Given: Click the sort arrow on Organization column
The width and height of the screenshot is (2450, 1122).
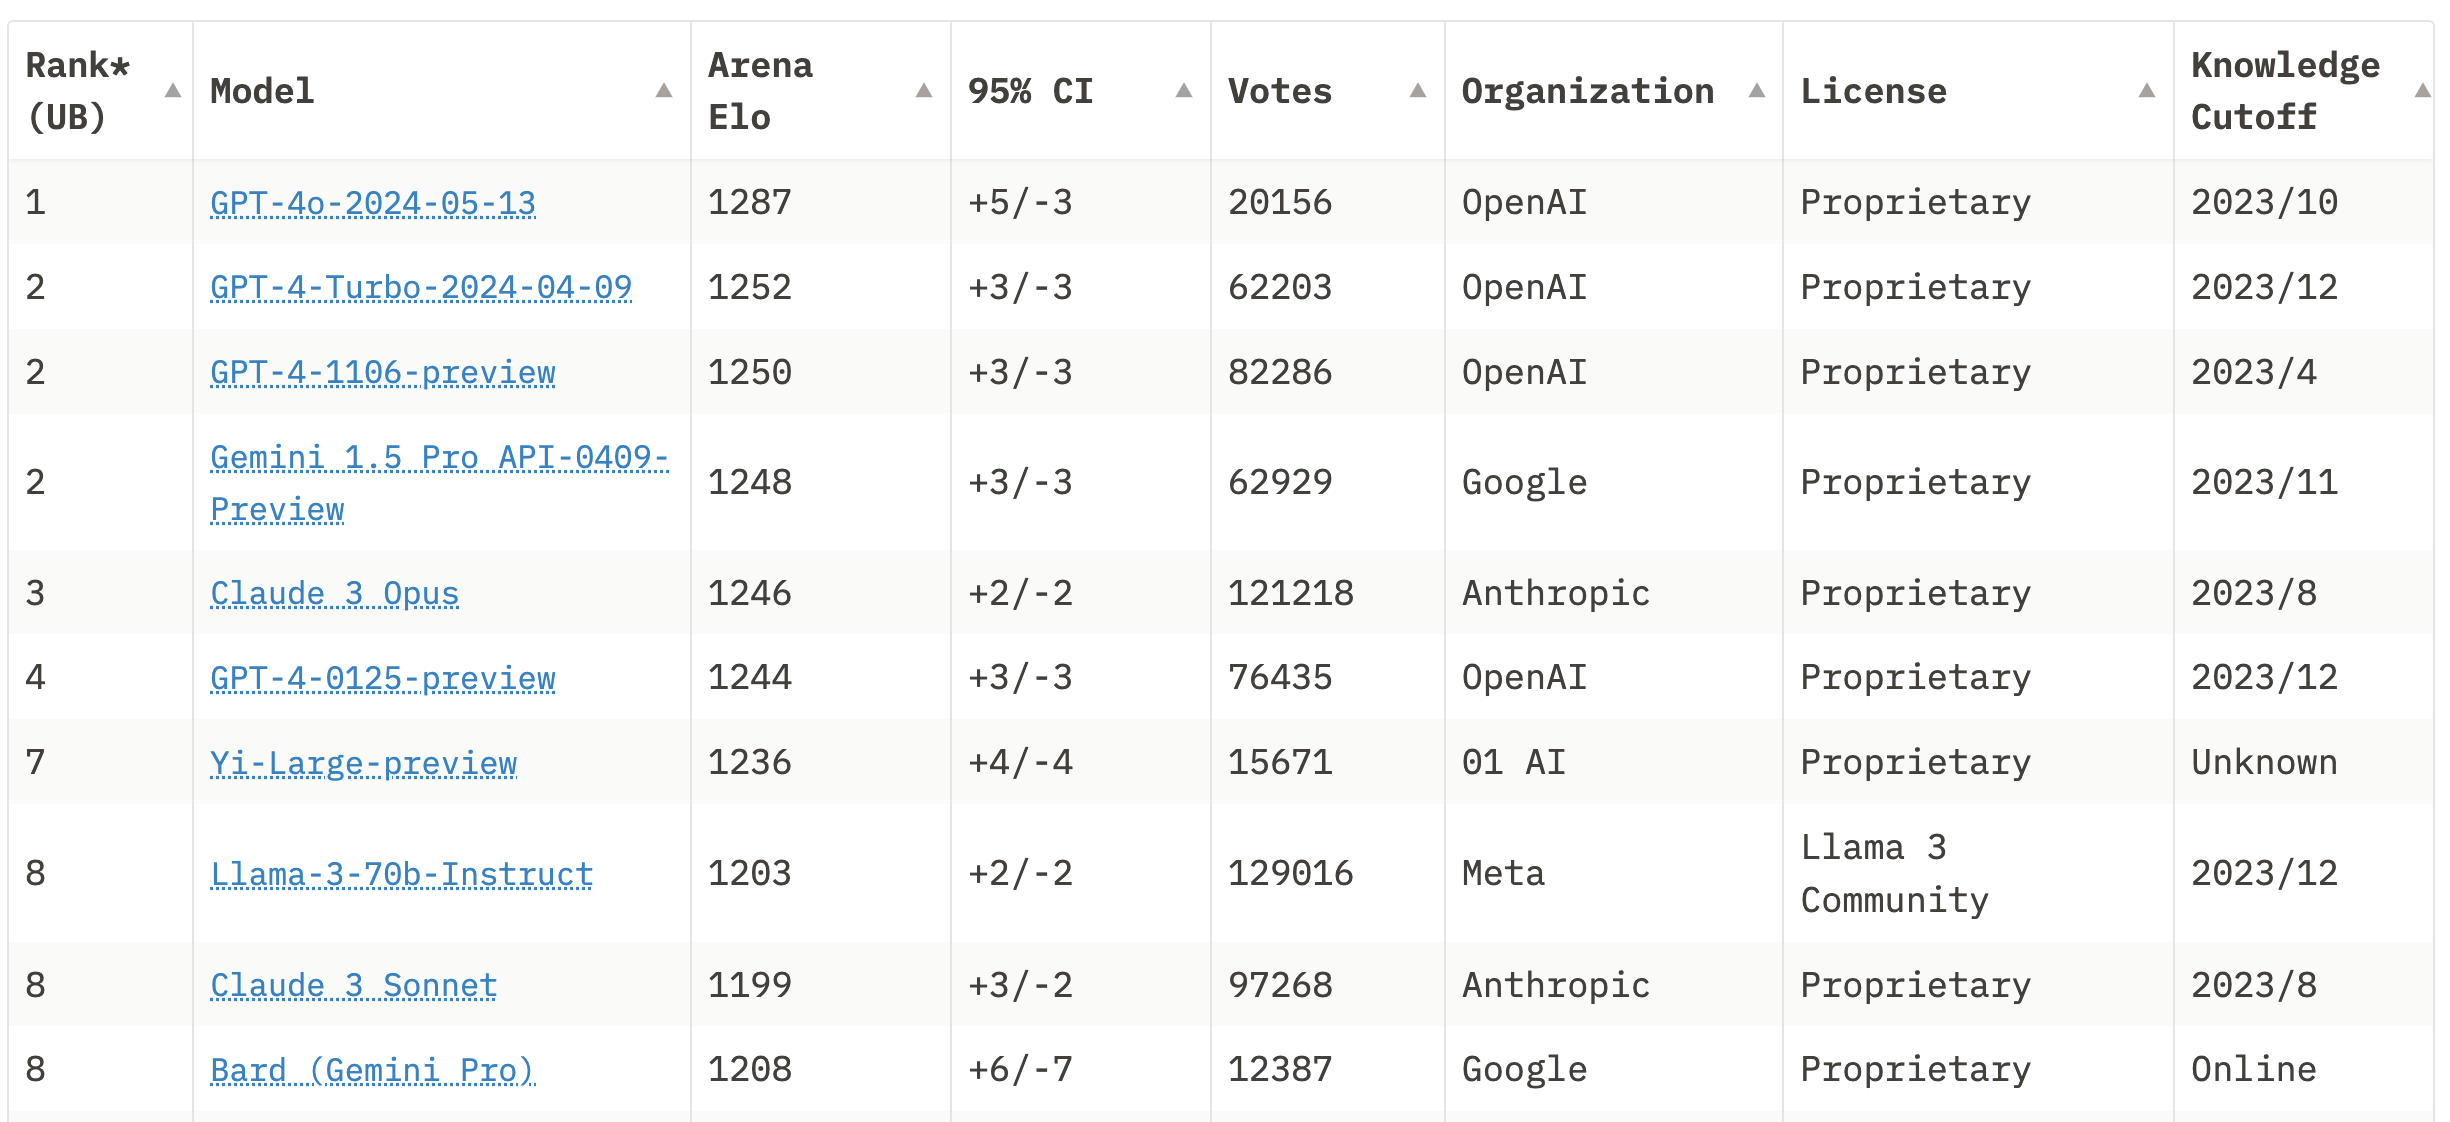Looking at the screenshot, I should point(1758,90).
